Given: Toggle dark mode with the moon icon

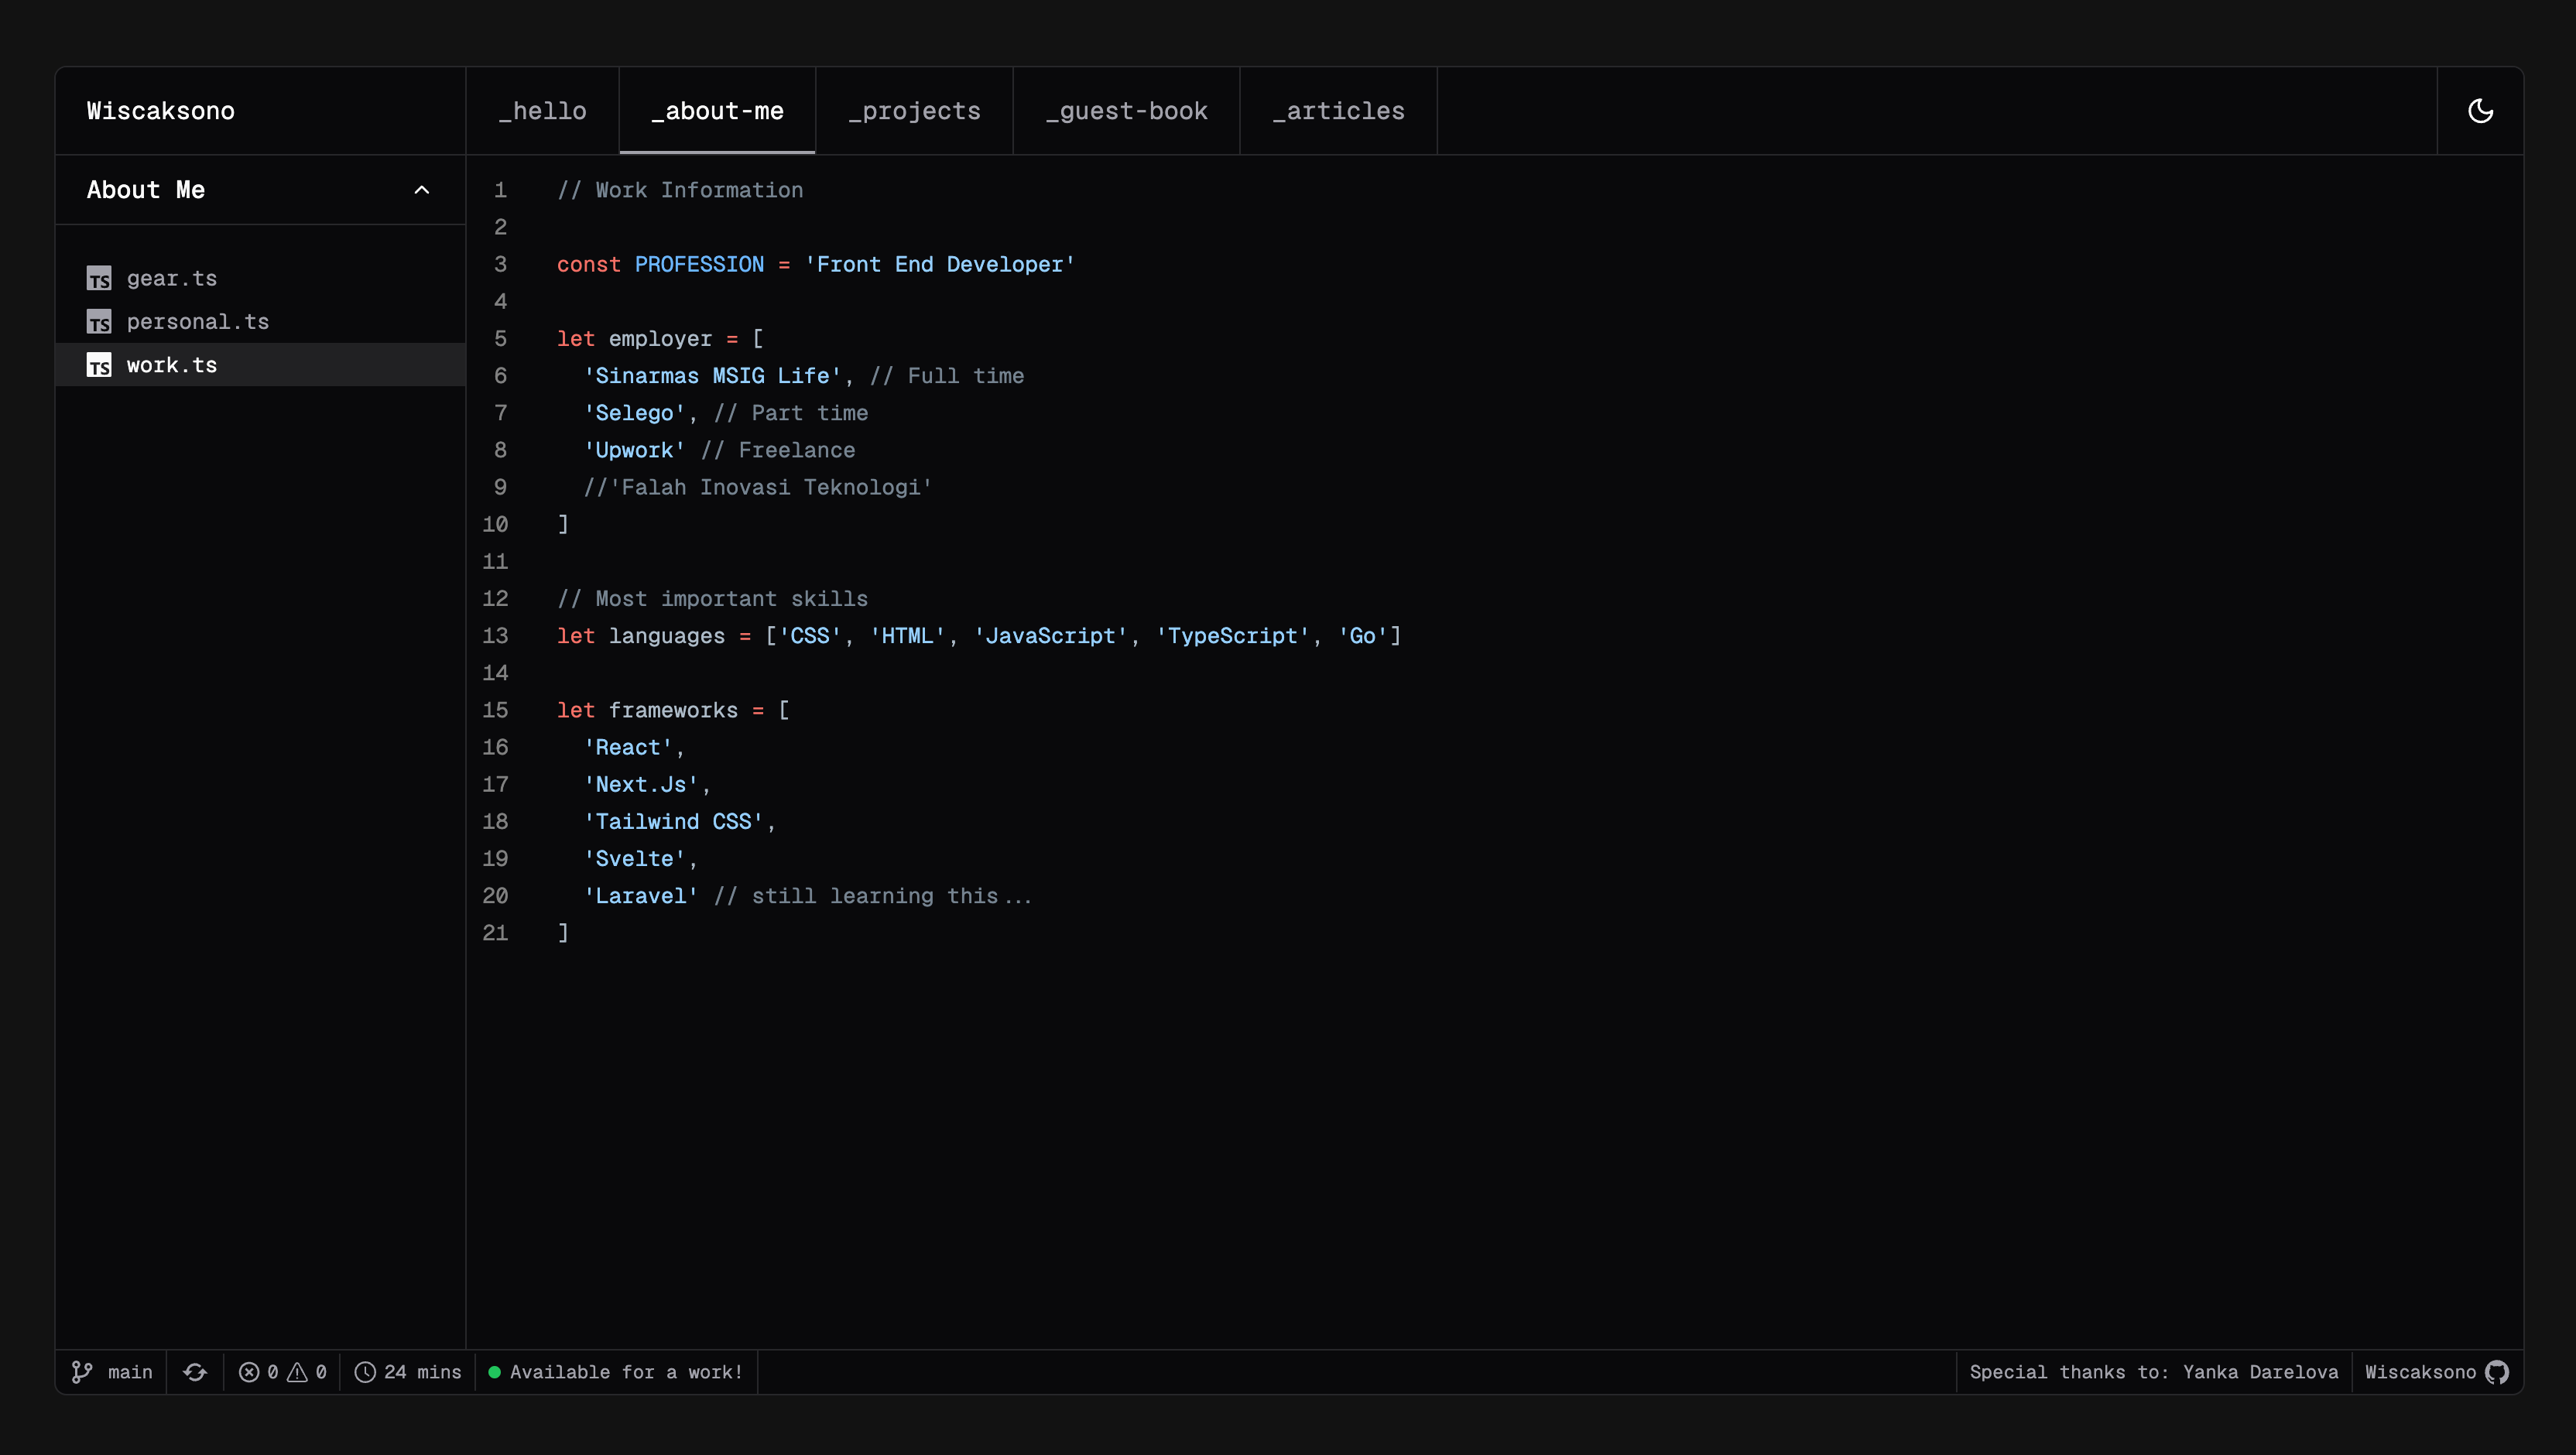Looking at the screenshot, I should click(2480, 111).
